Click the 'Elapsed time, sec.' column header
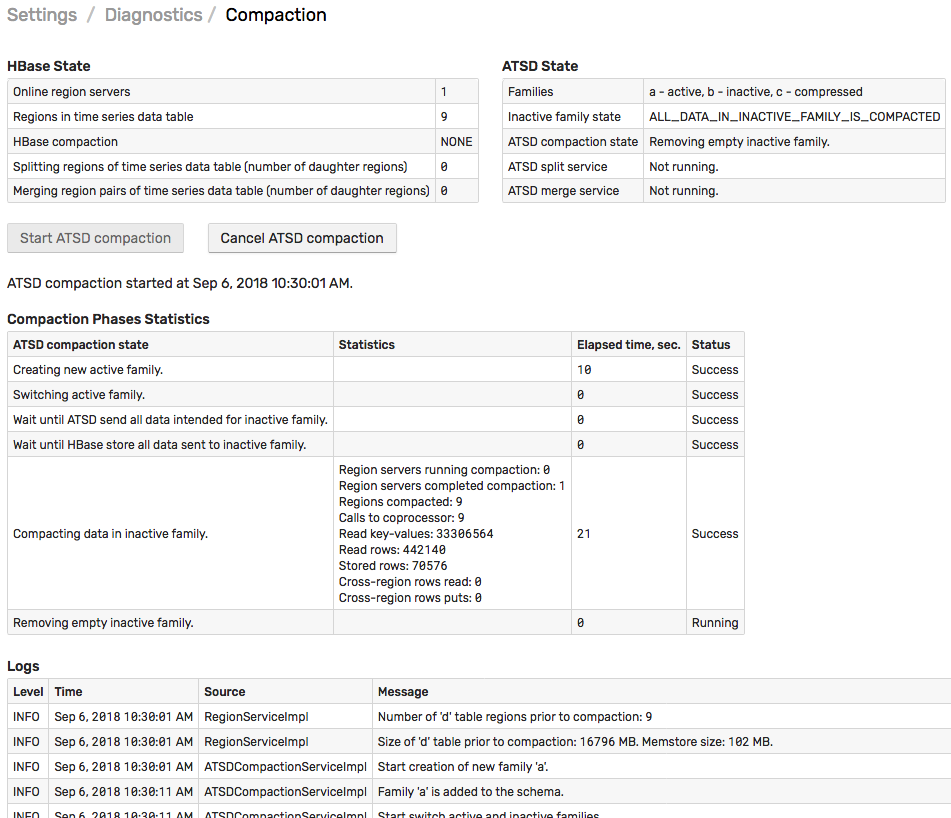Viewport: 951px width, 818px height. click(x=628, y=344)
